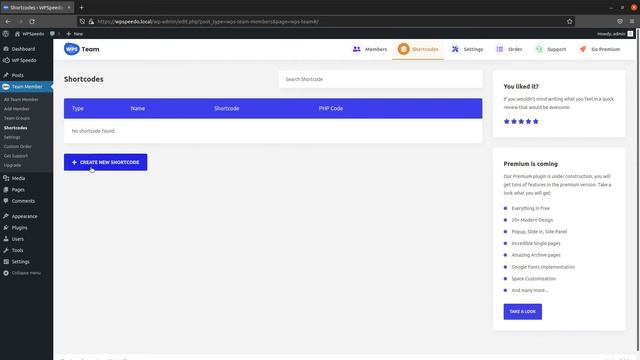Open Comments in the sidebar
640x360 pixels.
tap(23, 201)
